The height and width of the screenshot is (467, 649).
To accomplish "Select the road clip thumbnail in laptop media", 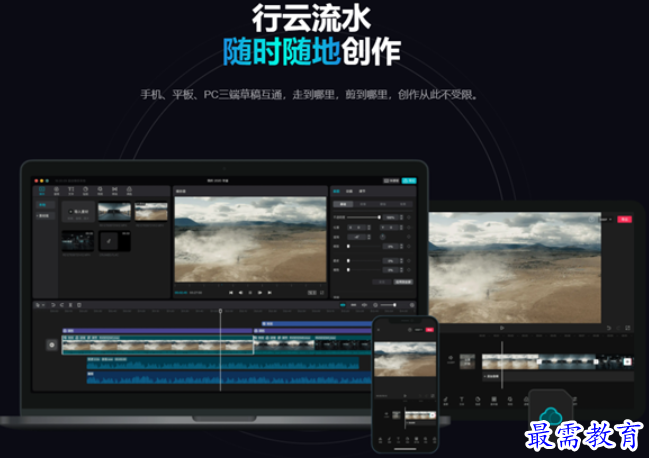I will pyautogui.click(x=114, y=212).
